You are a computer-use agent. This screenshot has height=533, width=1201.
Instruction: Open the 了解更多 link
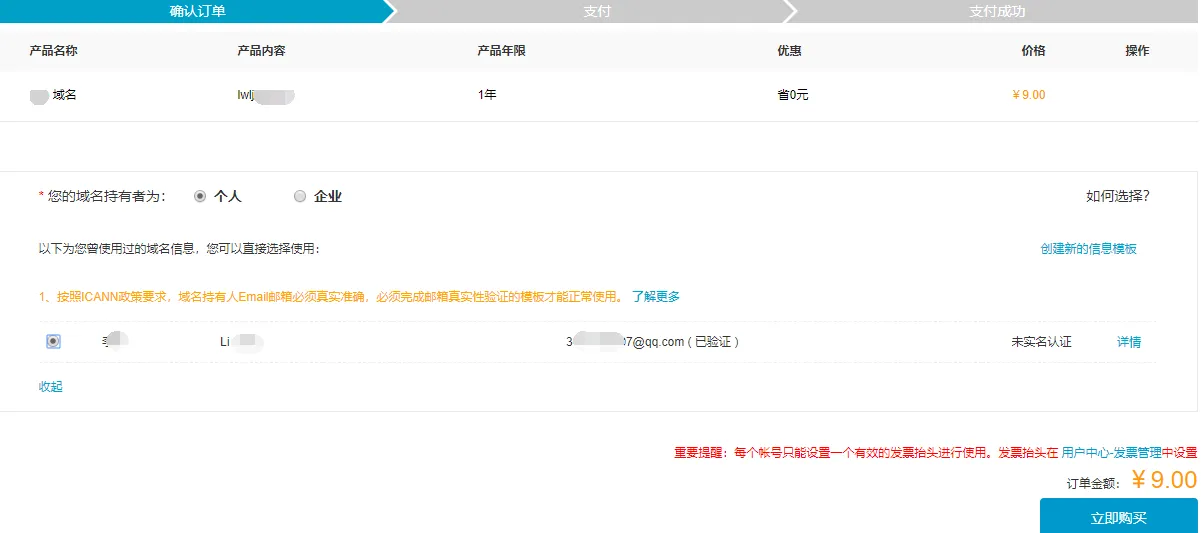655,297
